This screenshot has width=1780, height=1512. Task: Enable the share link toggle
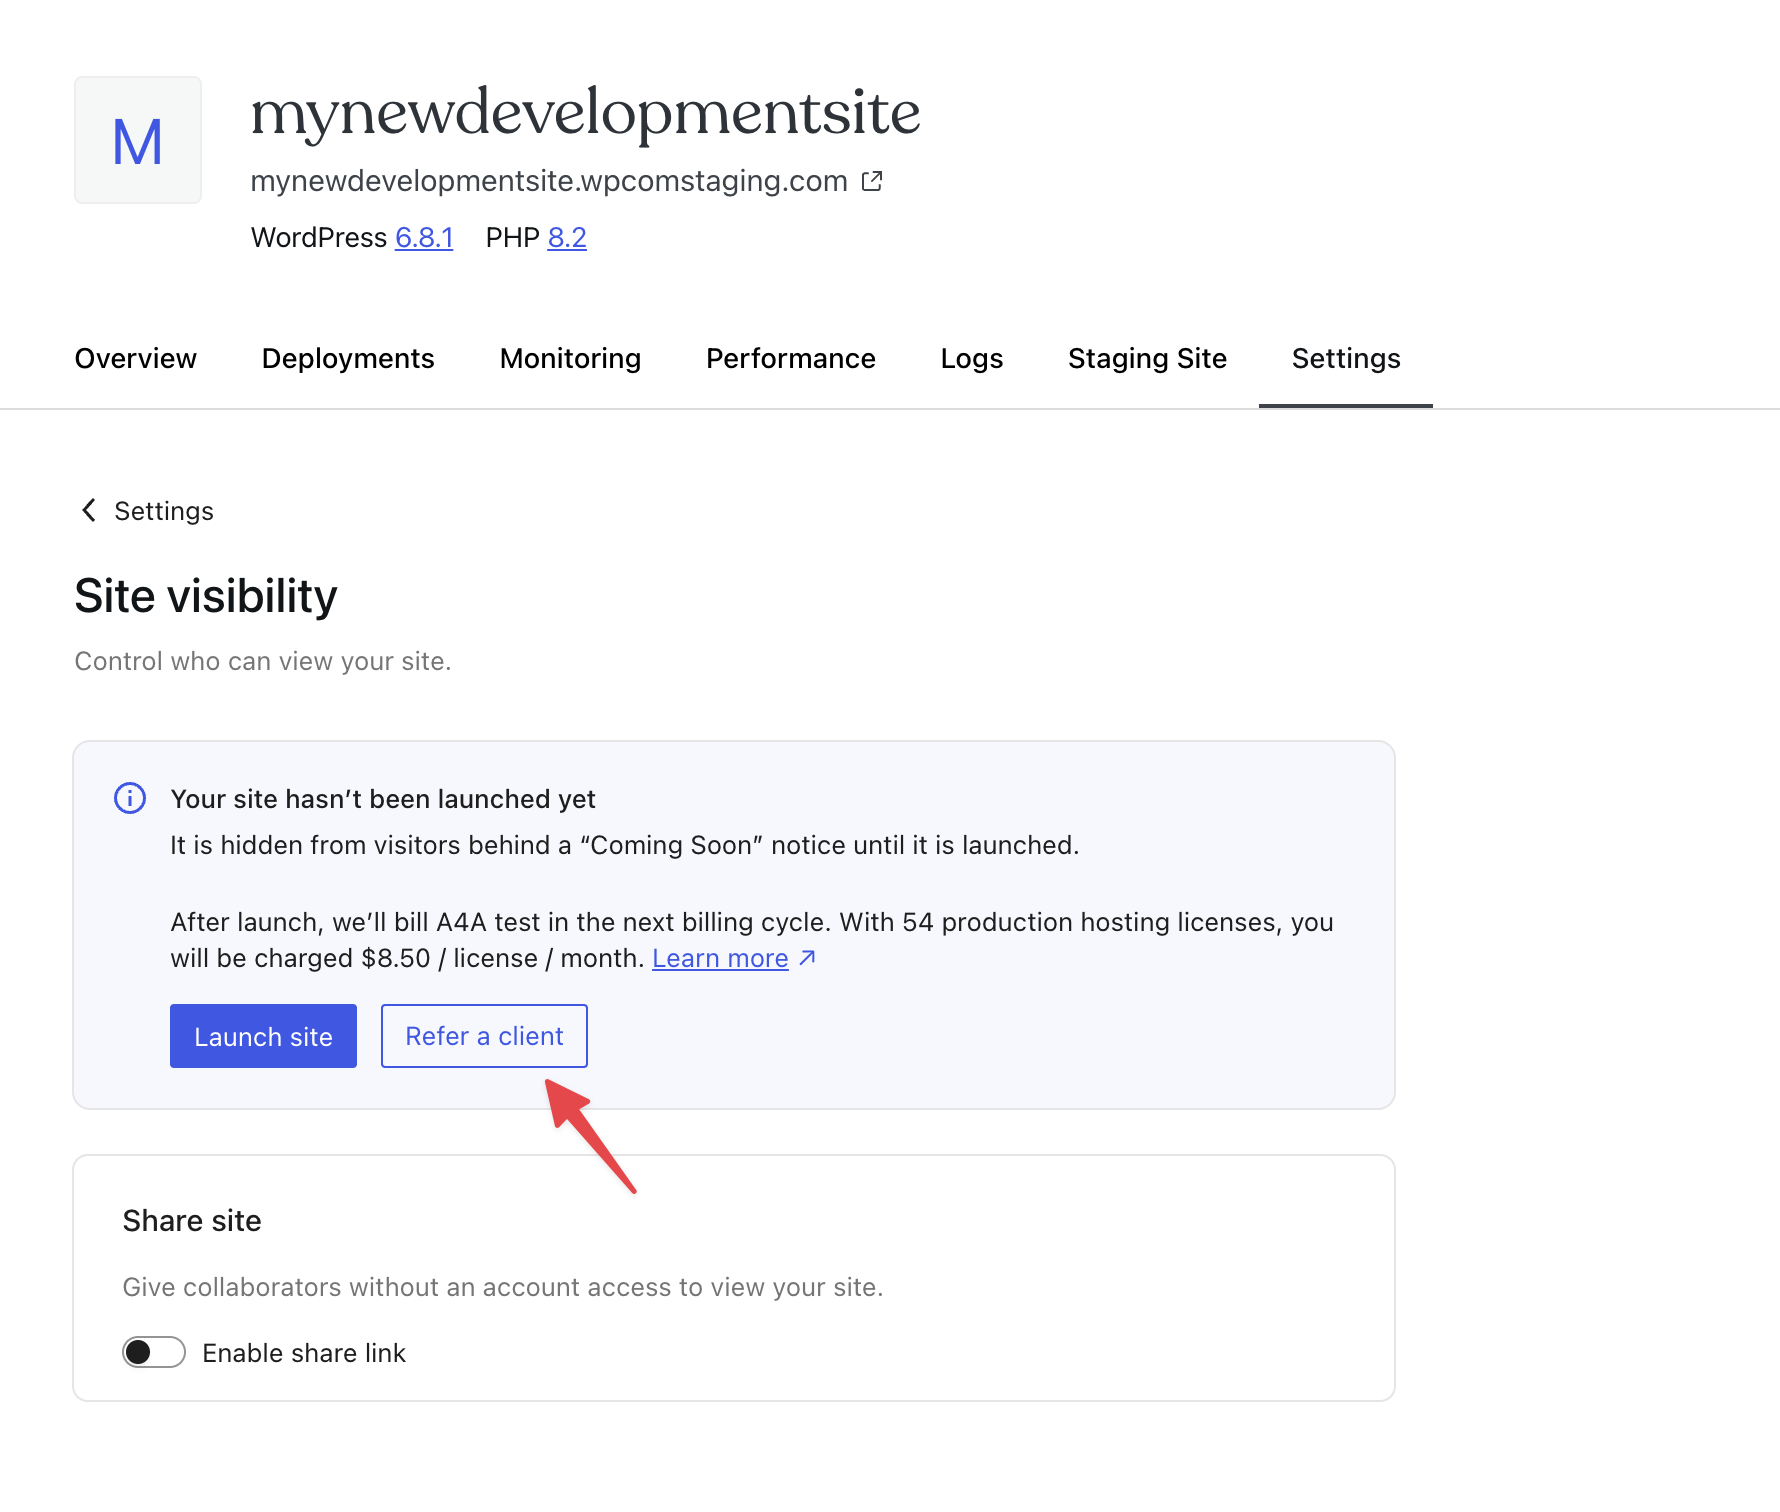(x=154, y=1352)
